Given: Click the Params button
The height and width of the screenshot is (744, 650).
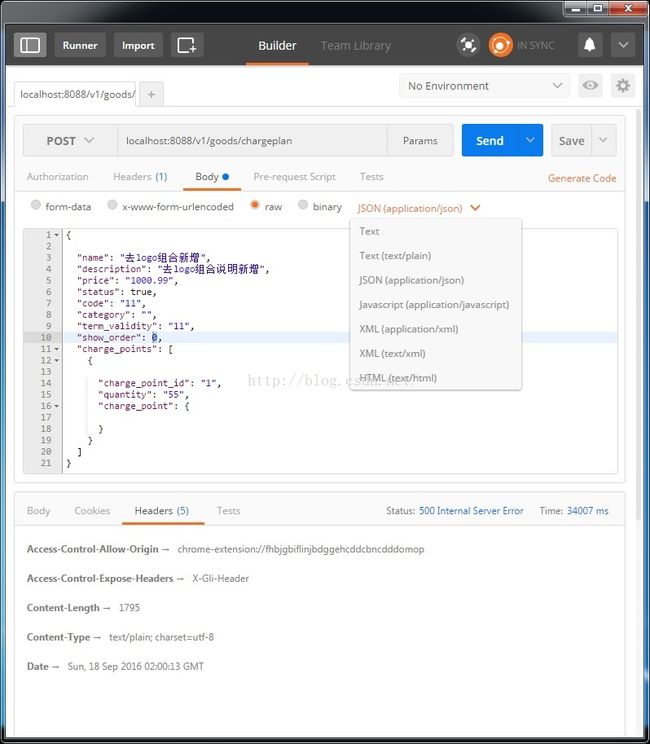Looking at the screenshot, I should pos(420,141).
